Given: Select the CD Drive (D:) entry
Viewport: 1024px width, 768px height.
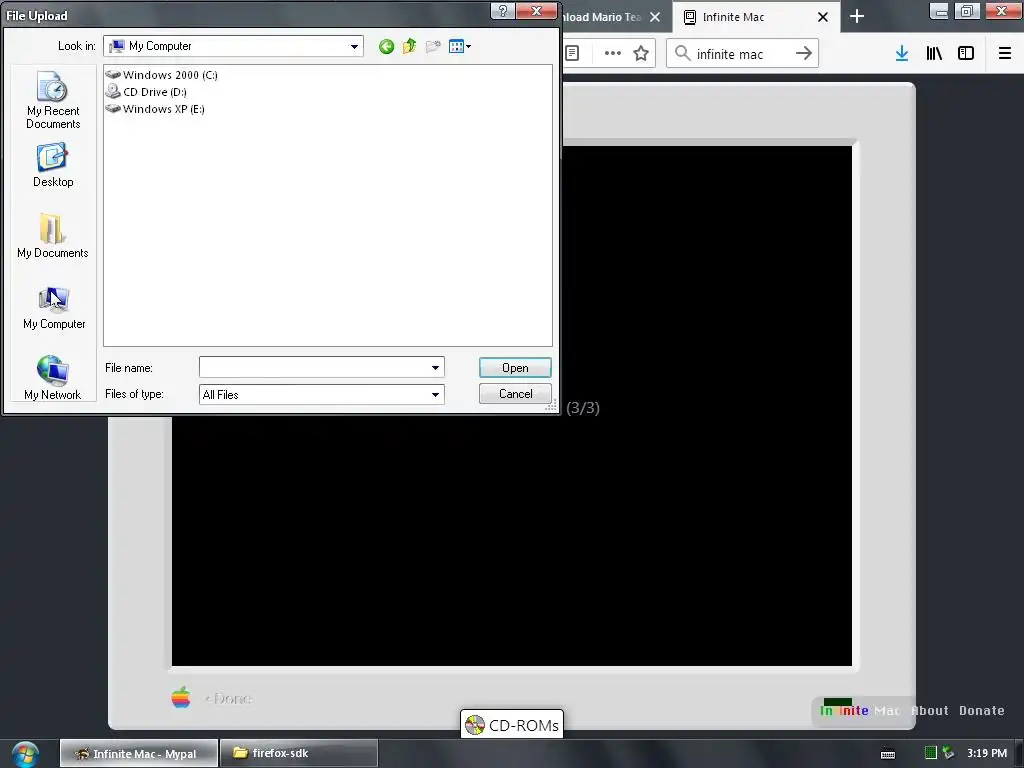Looking at the screenshot, I should pyautogui.click(x=146, y=92).
